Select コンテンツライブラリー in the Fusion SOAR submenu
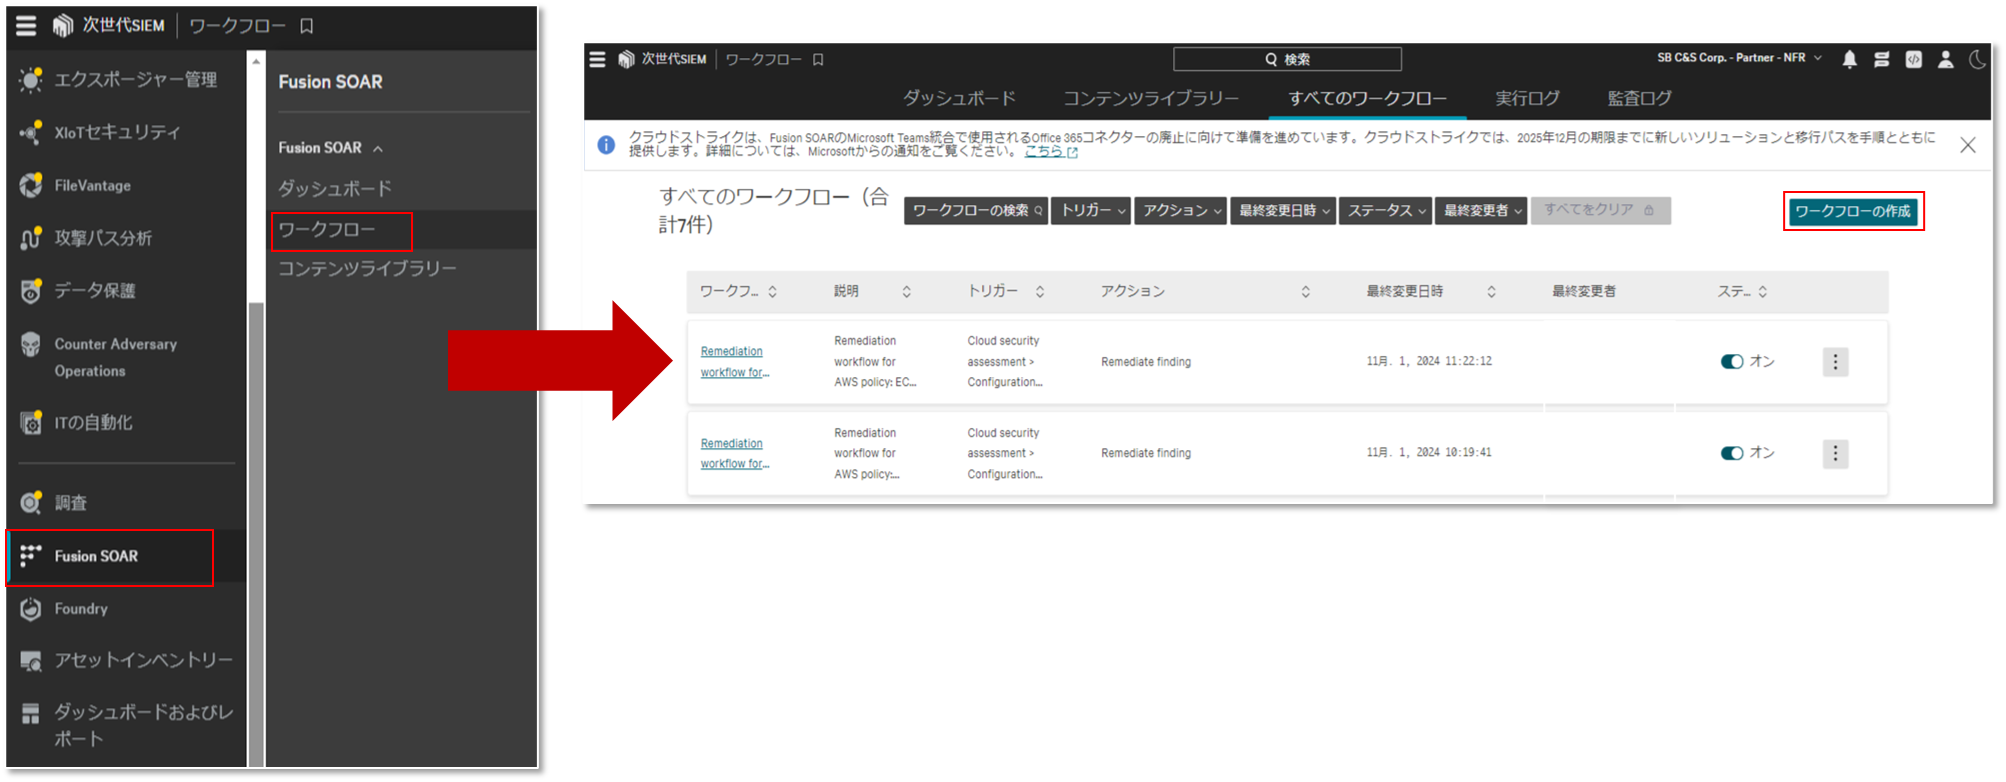 [x=367, y=269]
